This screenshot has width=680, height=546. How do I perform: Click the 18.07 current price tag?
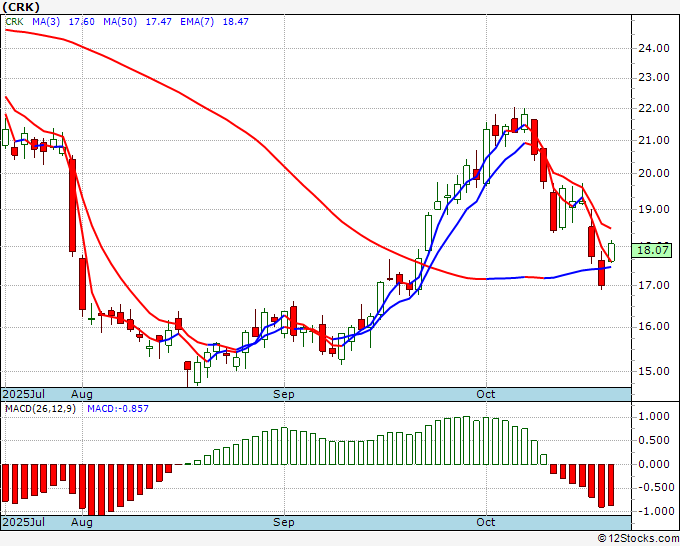pos(652,250)
